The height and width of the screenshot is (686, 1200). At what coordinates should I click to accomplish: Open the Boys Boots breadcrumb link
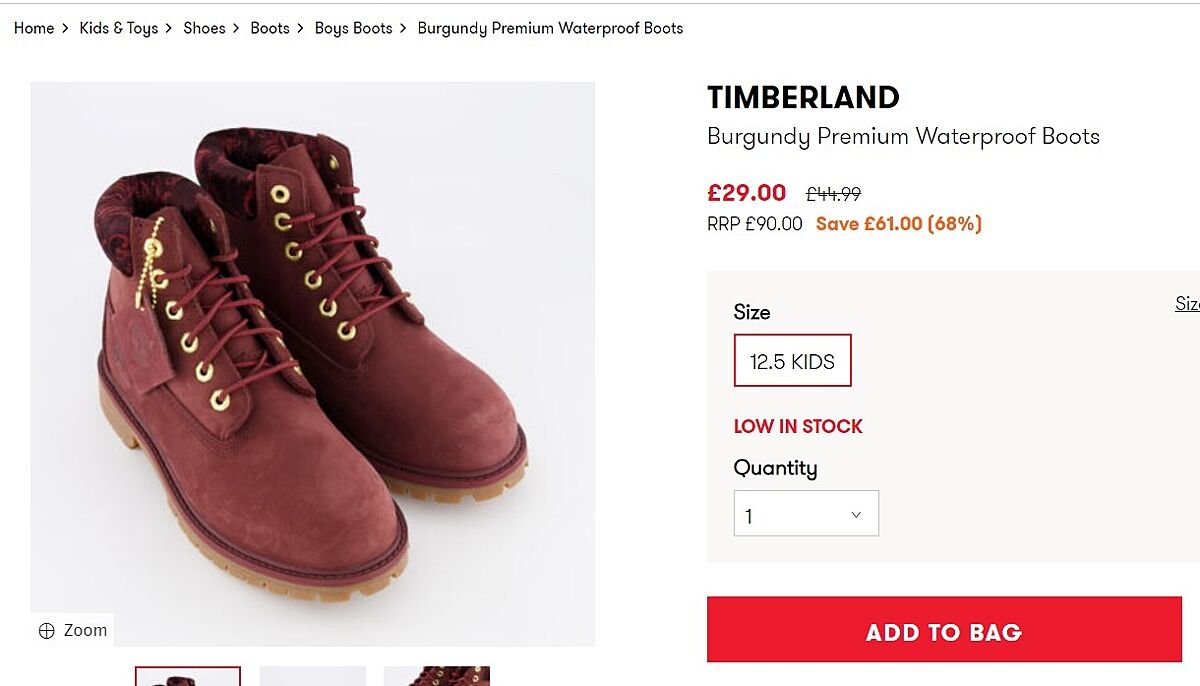353,28
